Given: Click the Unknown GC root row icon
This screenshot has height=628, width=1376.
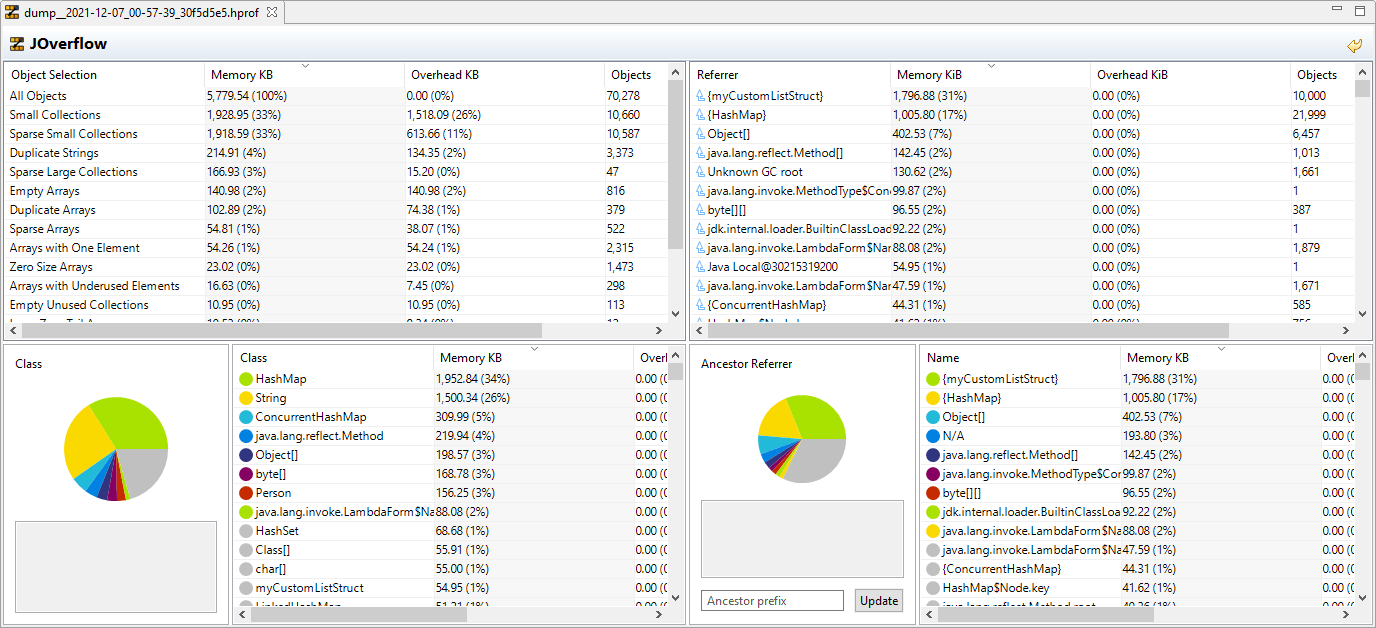Looking at the screenshot, I should tap(701, 172).
